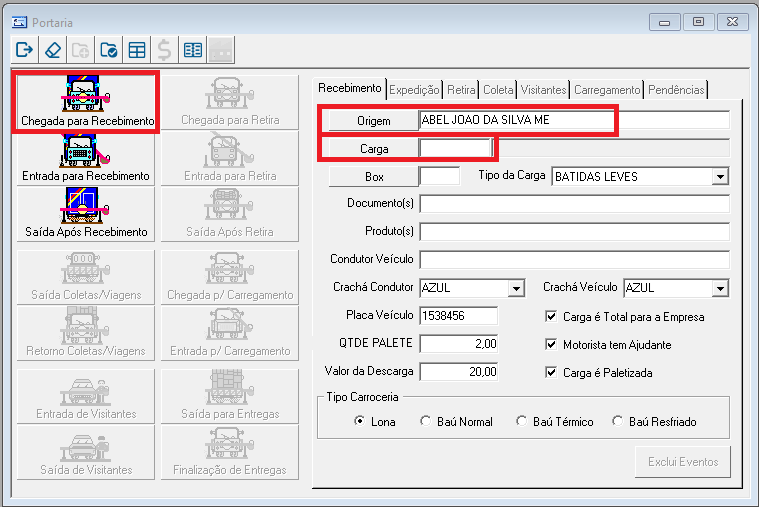
Task: Click the folder with checkmark toolbar icon
Action: (x=108, y=50)
